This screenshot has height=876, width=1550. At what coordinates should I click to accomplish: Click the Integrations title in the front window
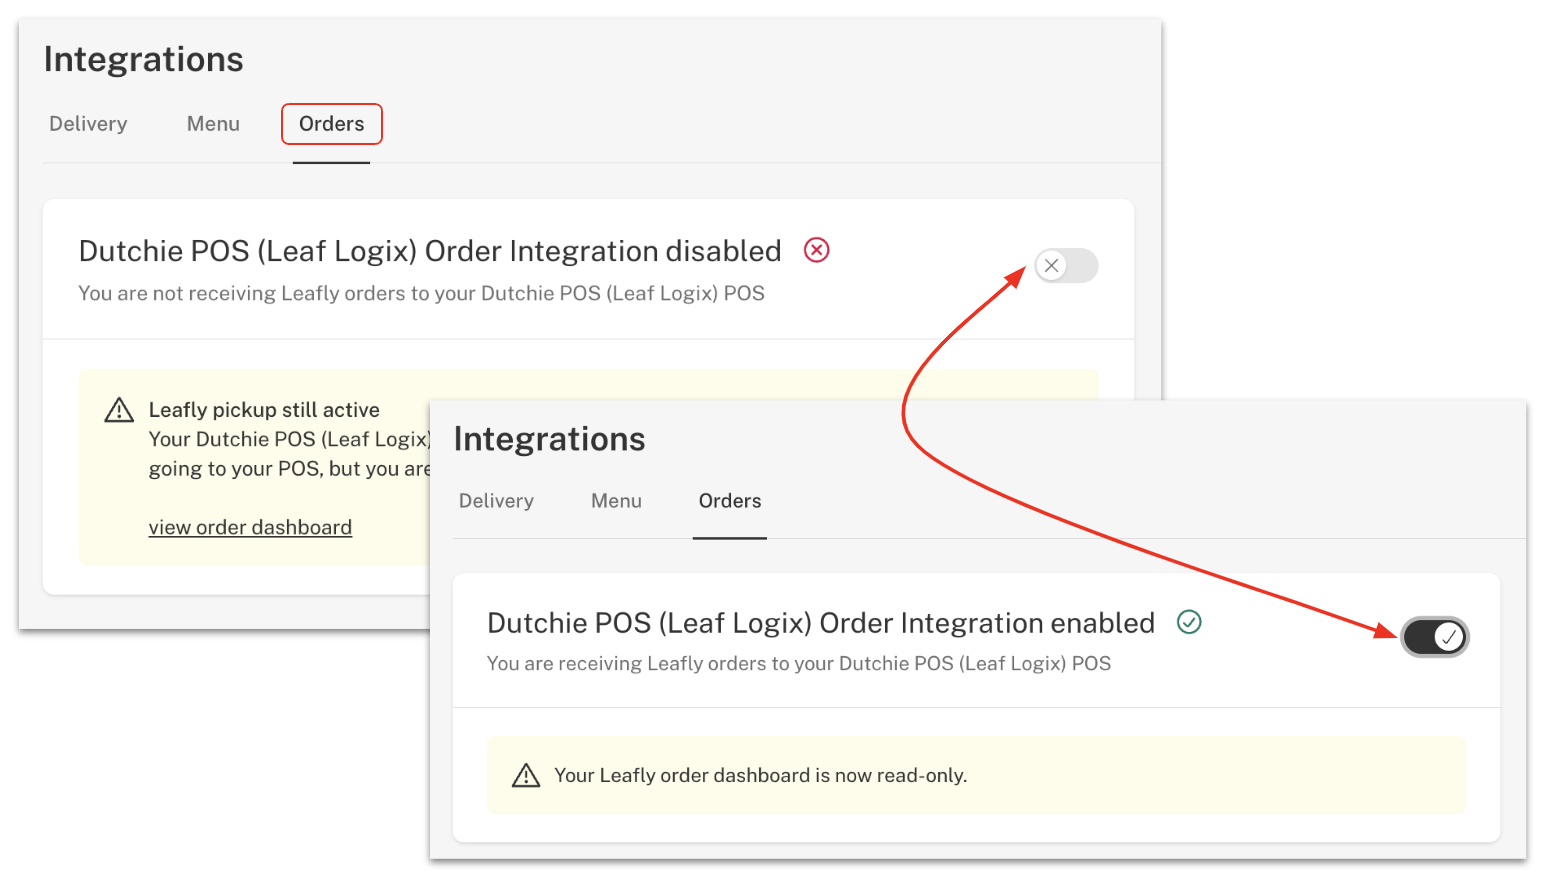click(550, 440)
